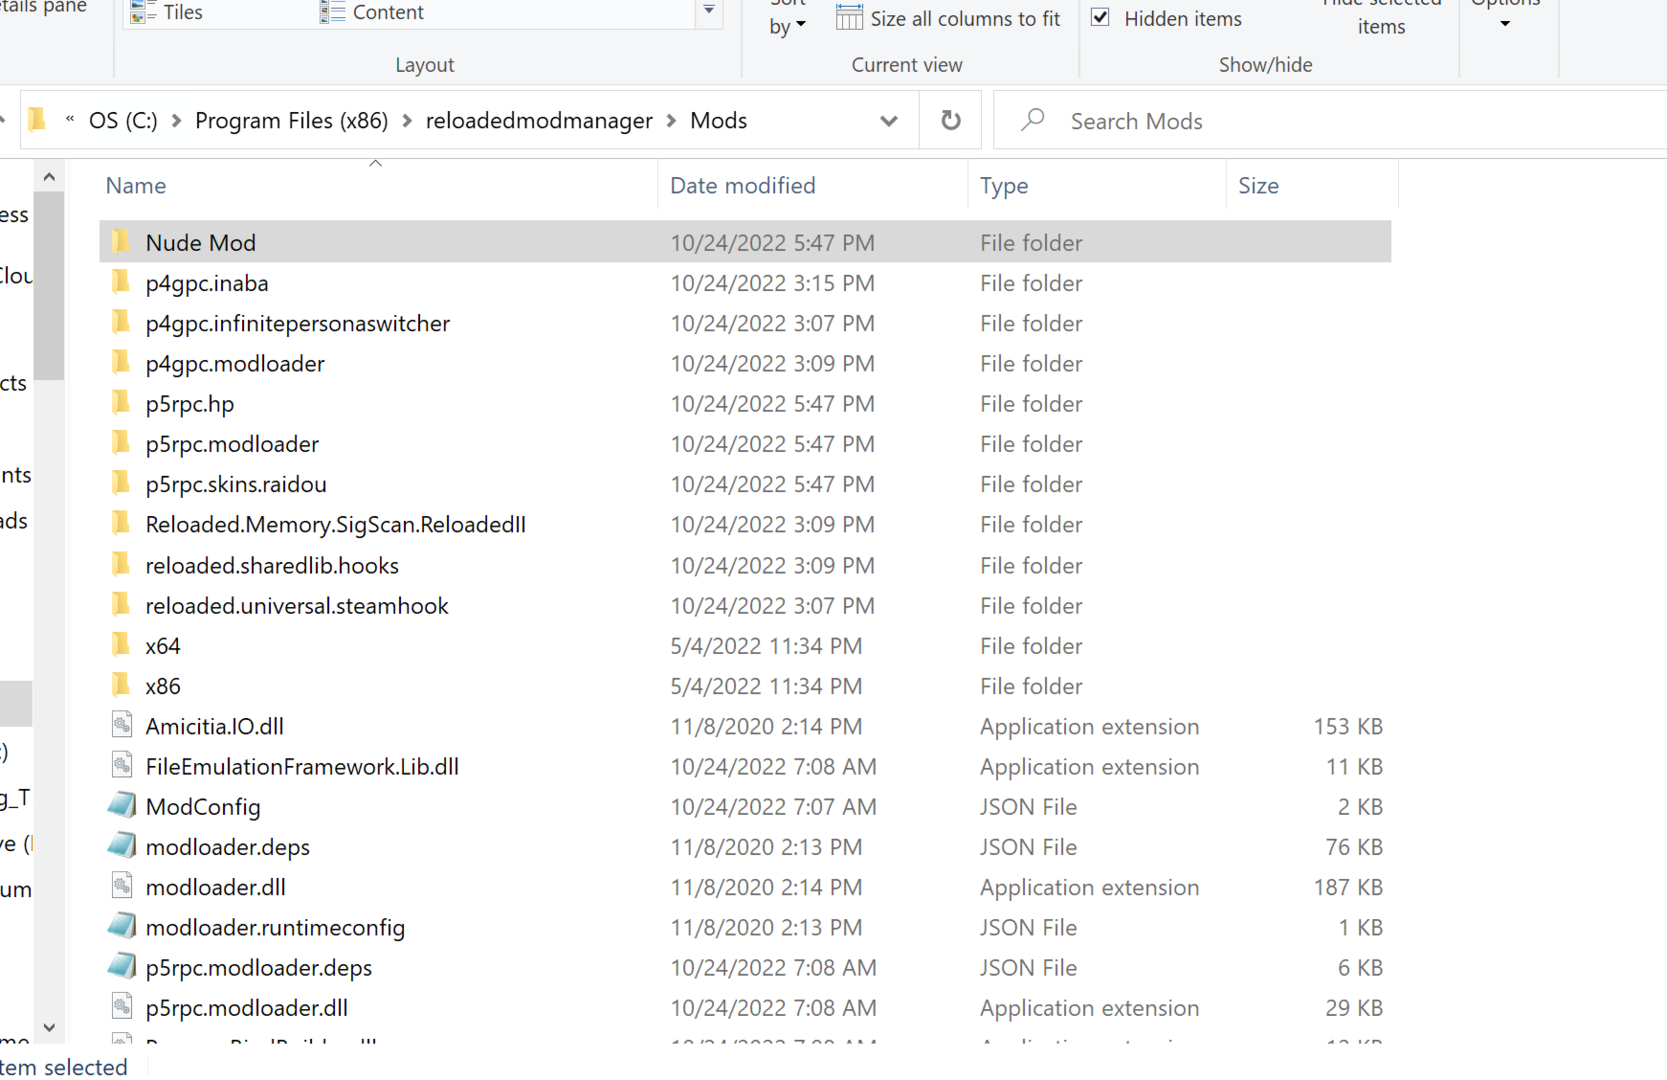Image resolution: width=1667 pixels, height=1080 pixels.
Task: Click the 187 KB size cell
Action: pos(1347,887)
